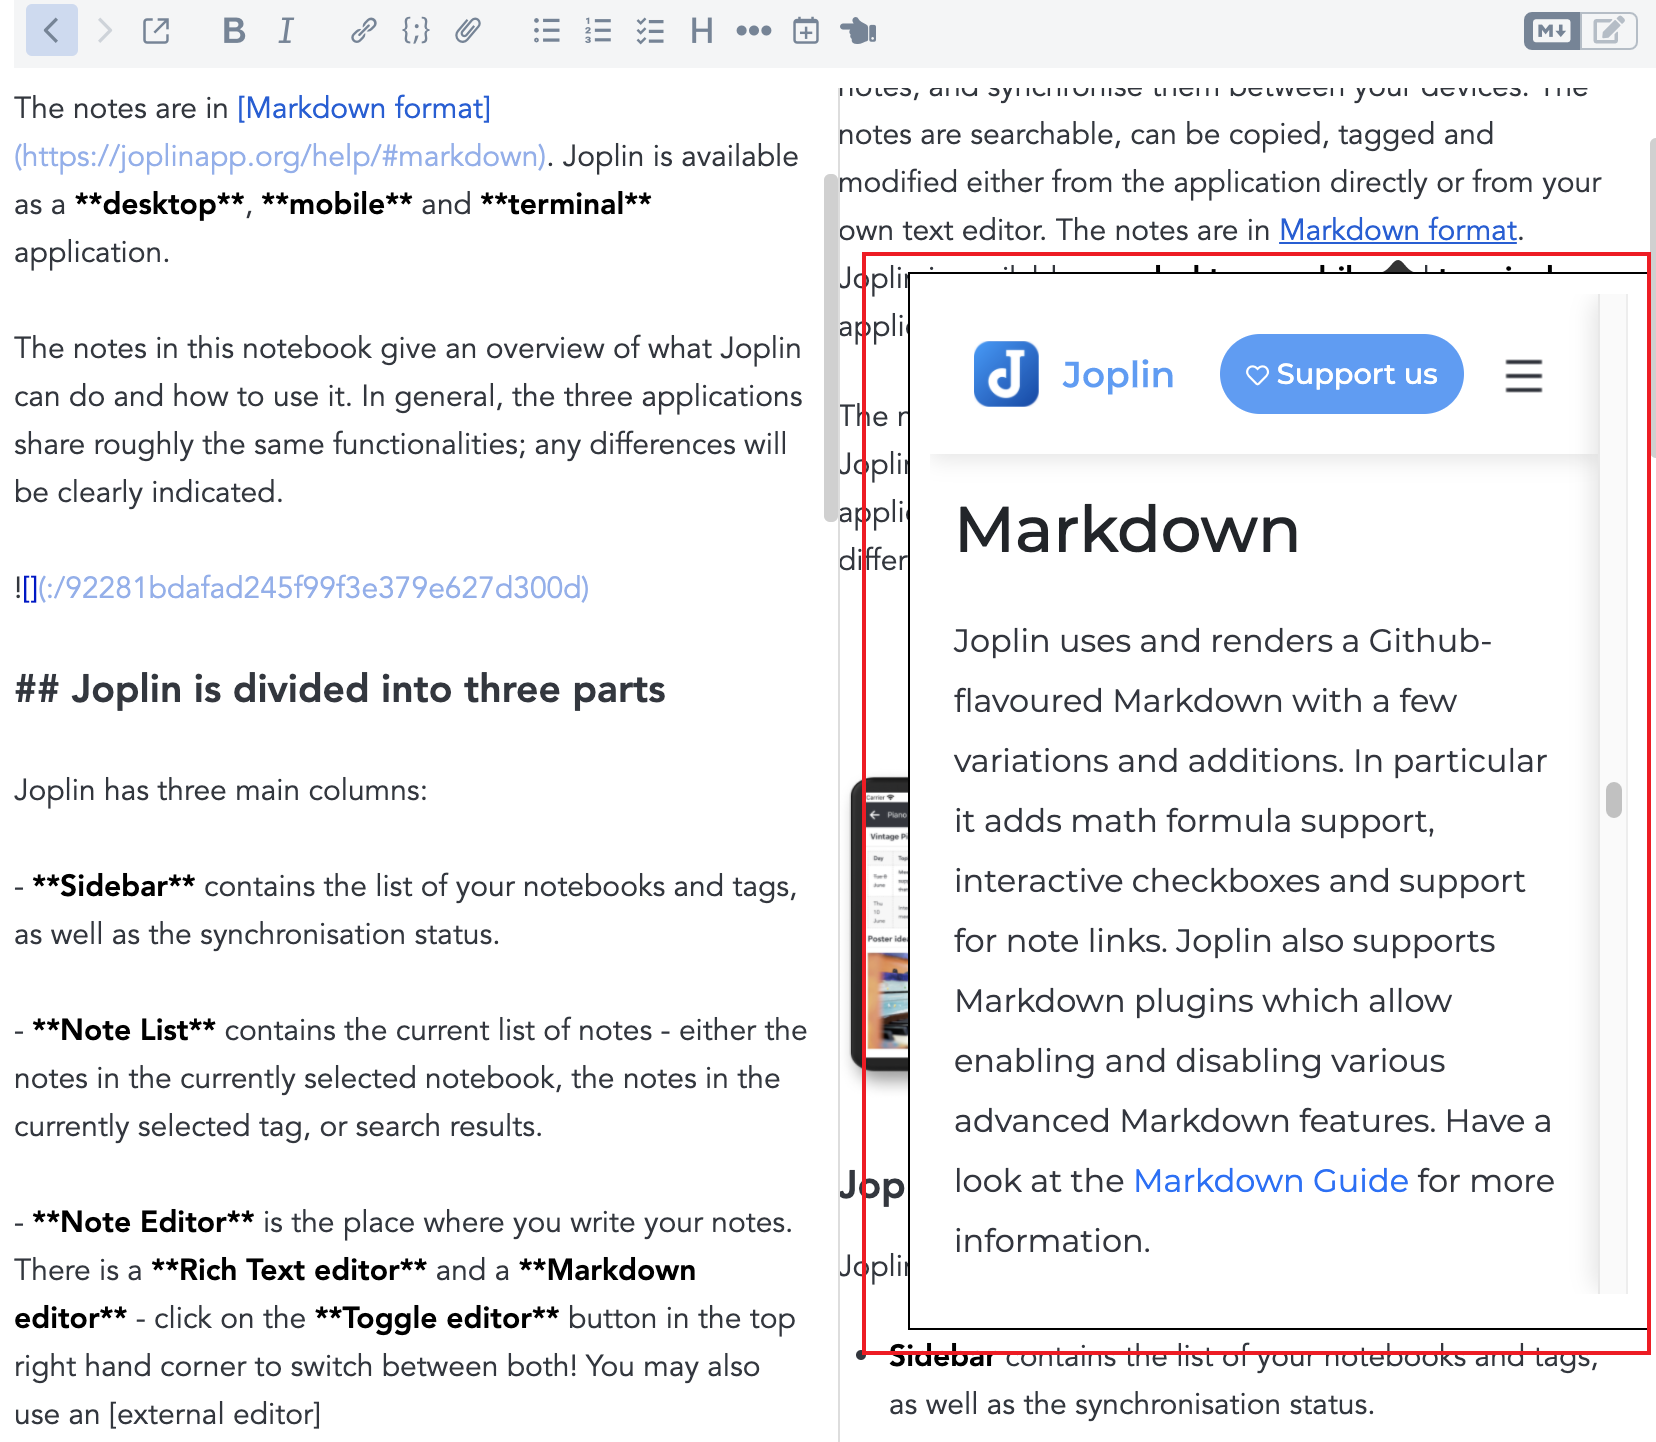Image resolution: width=1656 pixels, height=1442 pixels.
Task: Insert date and time with the calendar icon
Action: pyautogui.click(x=806, y=31)
